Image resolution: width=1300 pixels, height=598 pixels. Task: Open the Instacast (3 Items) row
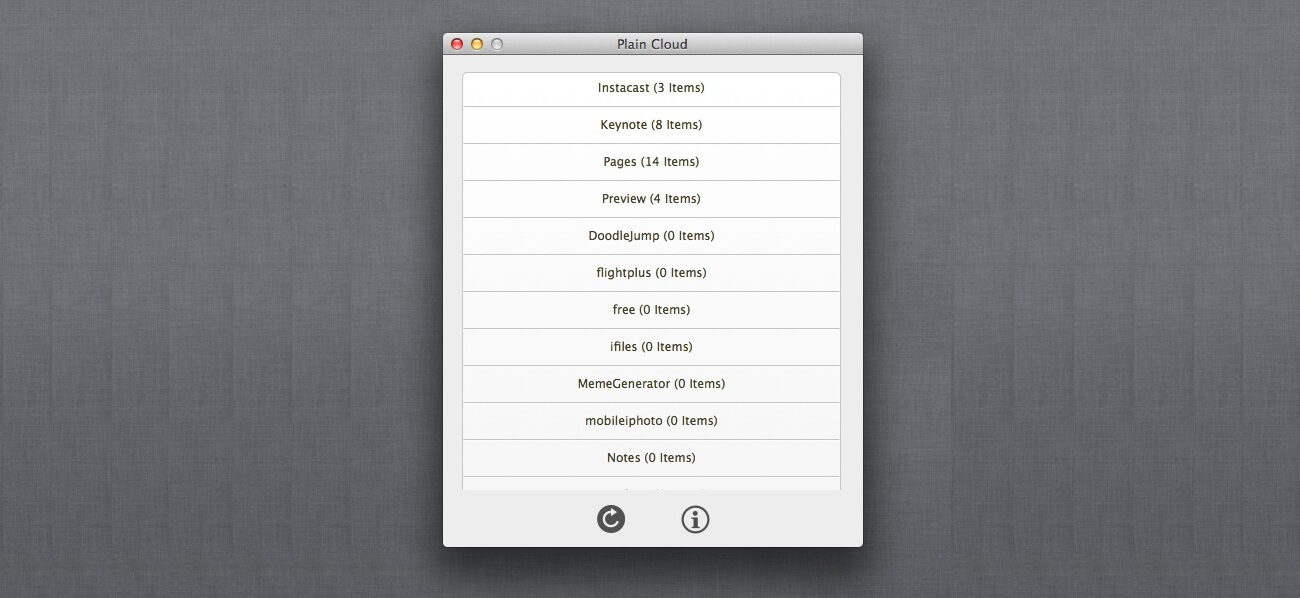651,89
